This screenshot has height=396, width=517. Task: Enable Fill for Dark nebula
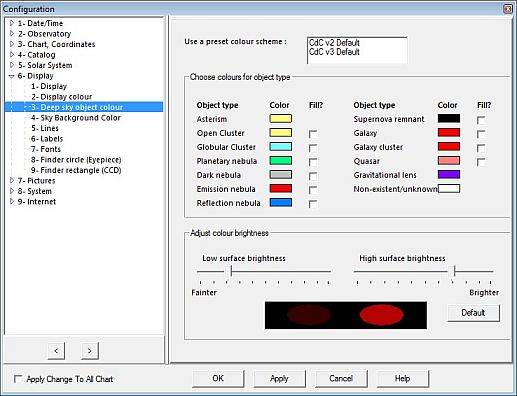coord(313,176)
